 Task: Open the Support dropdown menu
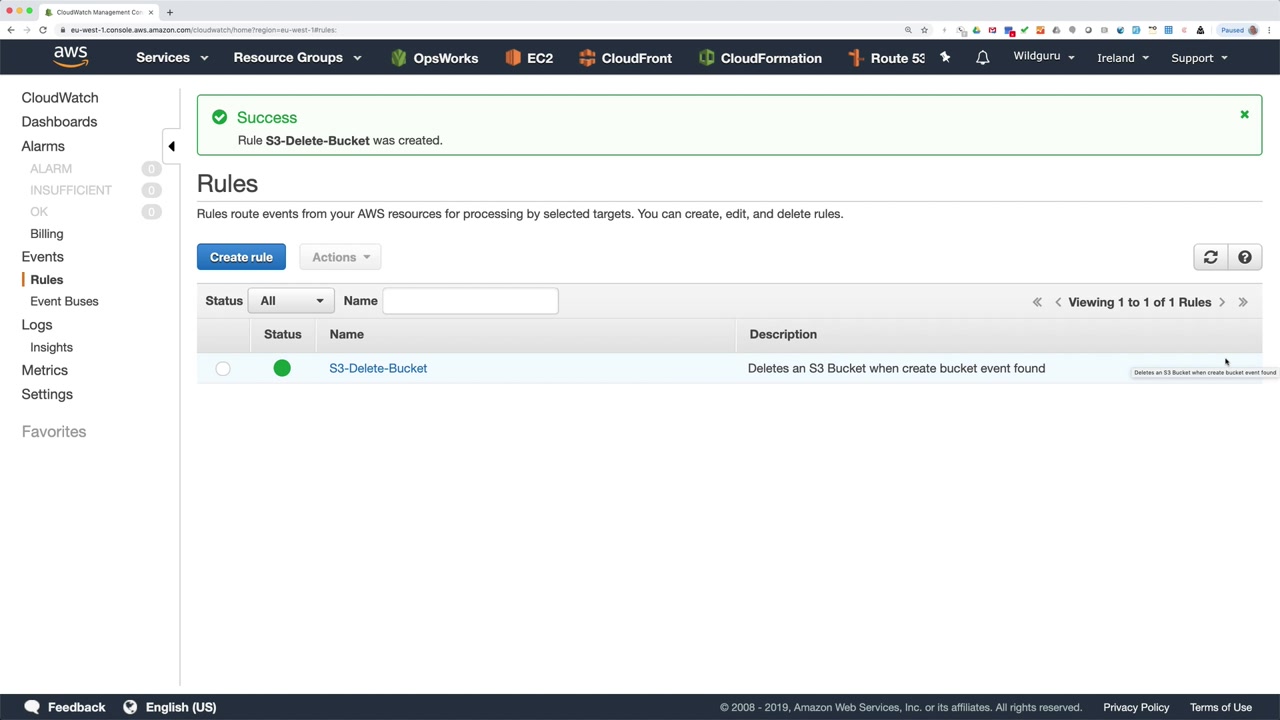(1199, 58)
